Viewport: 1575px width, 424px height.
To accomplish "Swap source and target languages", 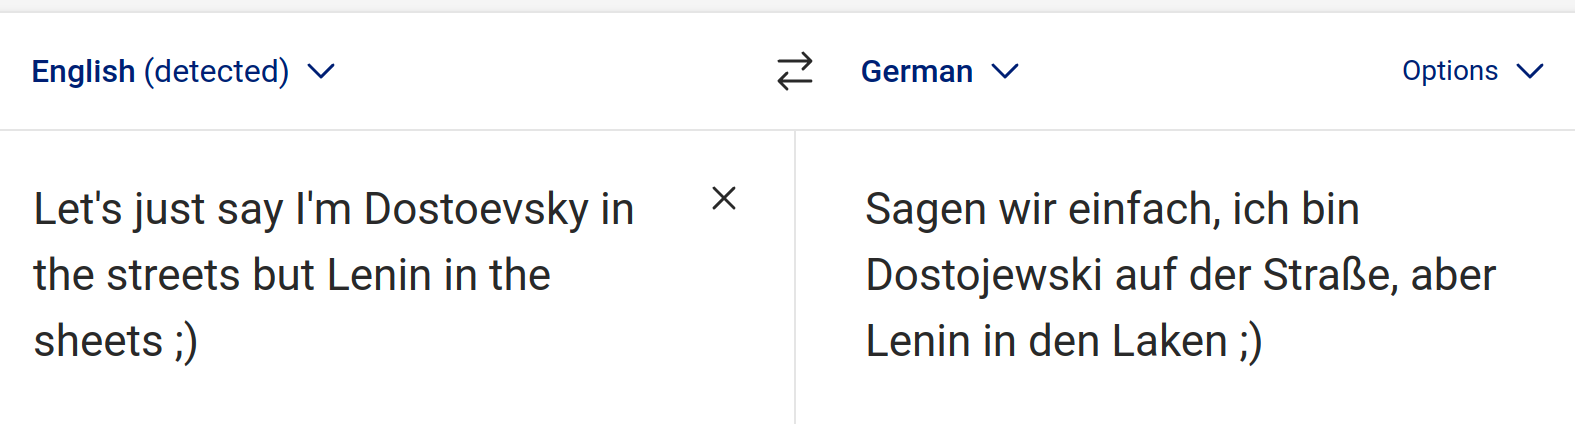I will click(795, 72).
